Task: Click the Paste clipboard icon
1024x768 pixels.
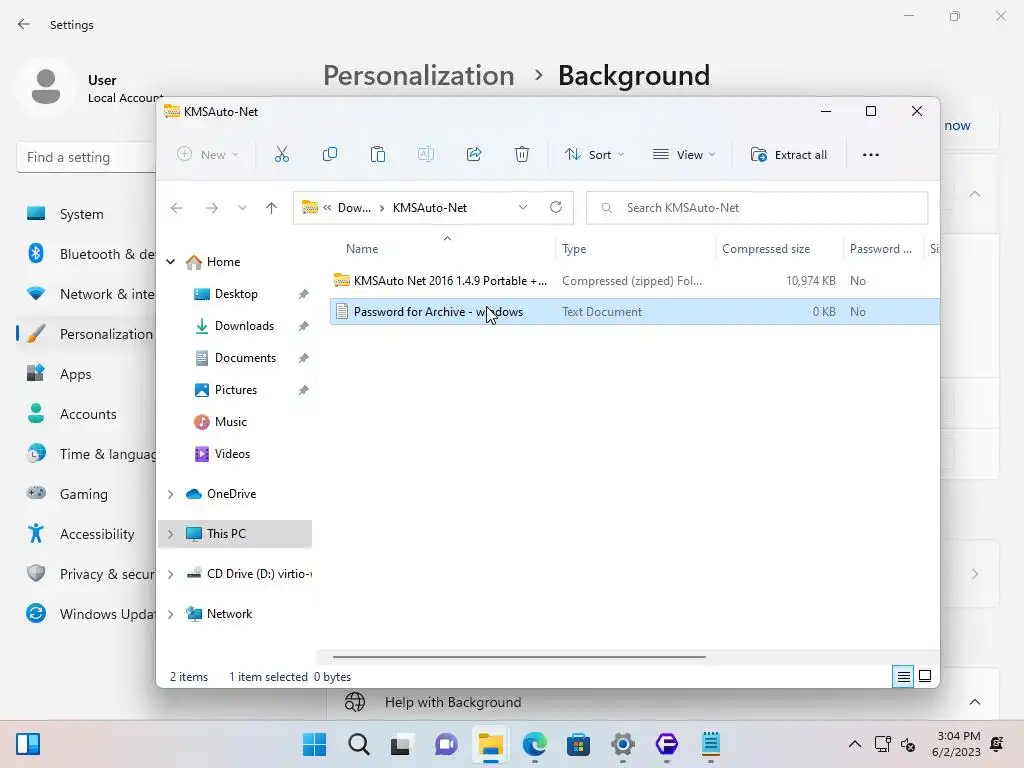Action: 377,155
